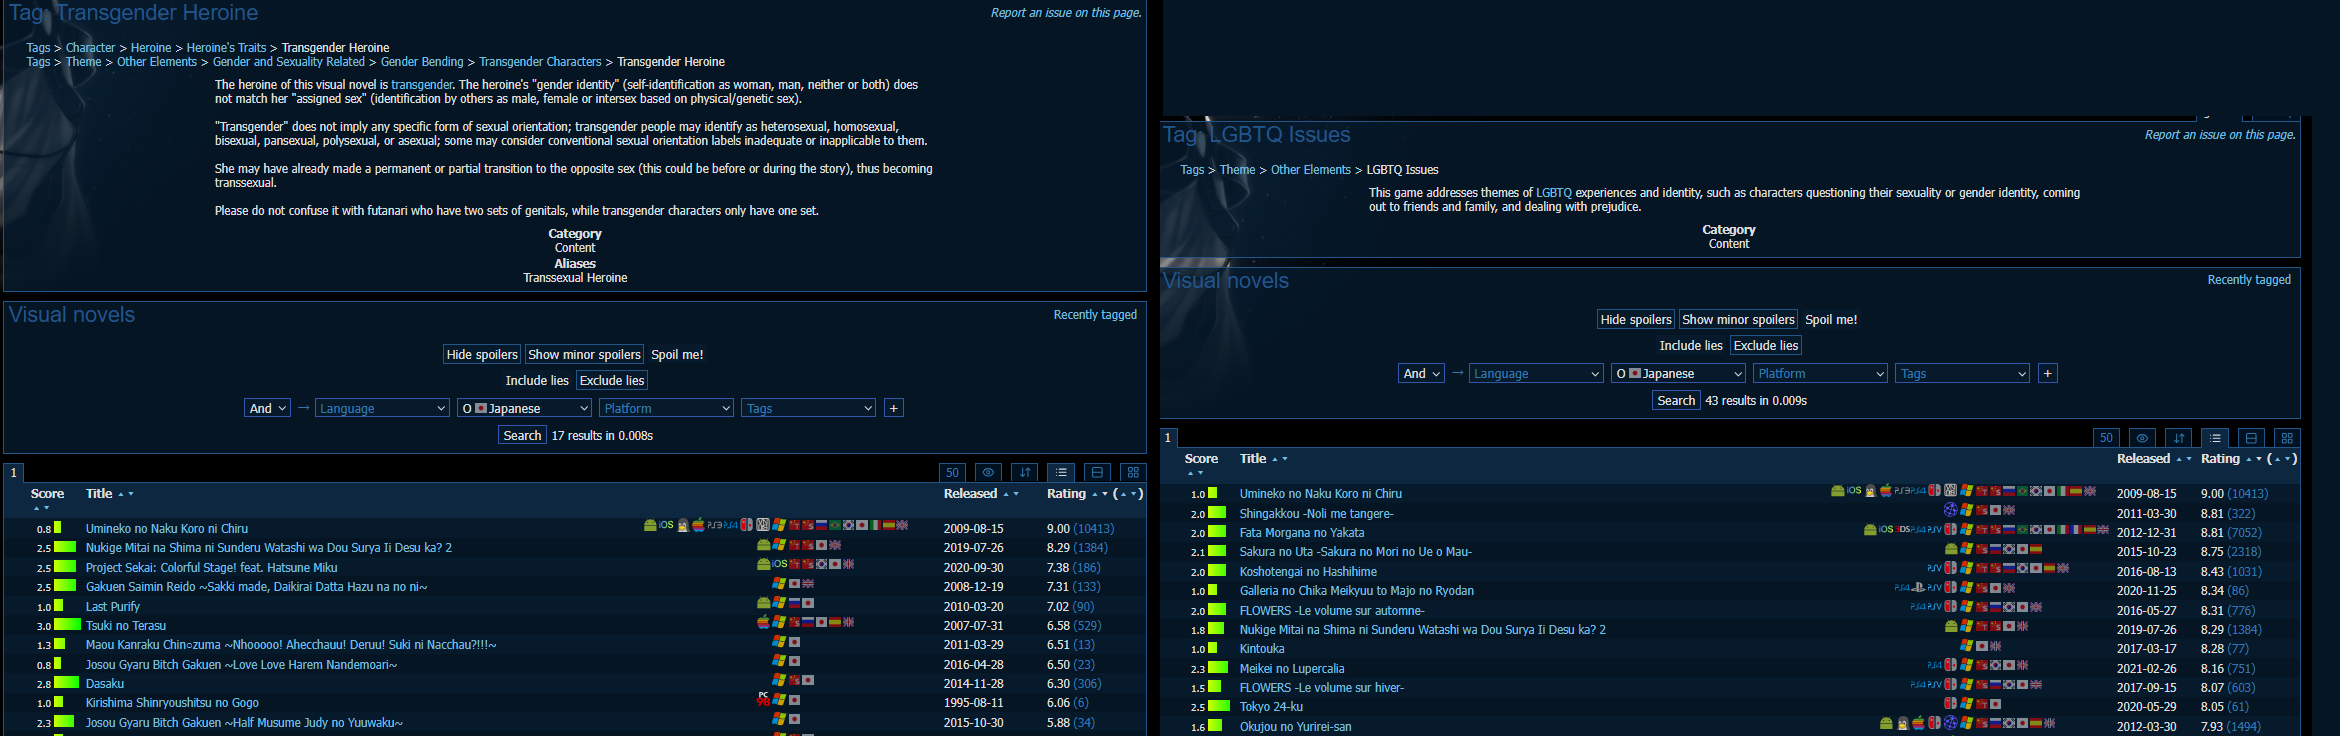Choose Exclude lies on Transgender Heroine page

click(612, 380)
